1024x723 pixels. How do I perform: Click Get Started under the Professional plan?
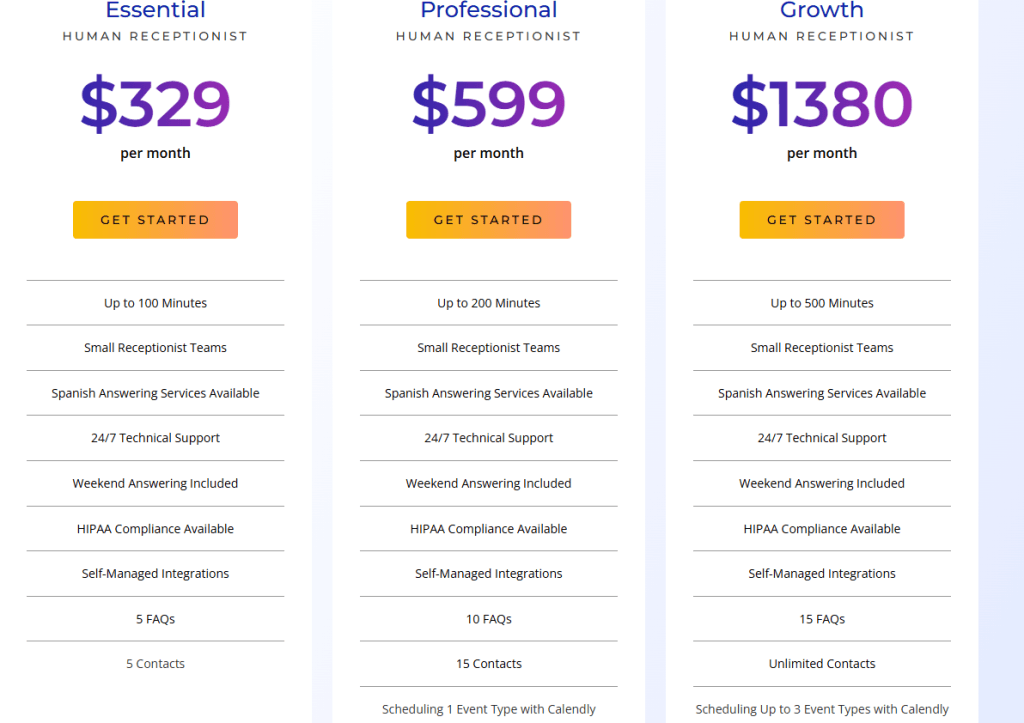pos(488,220)
